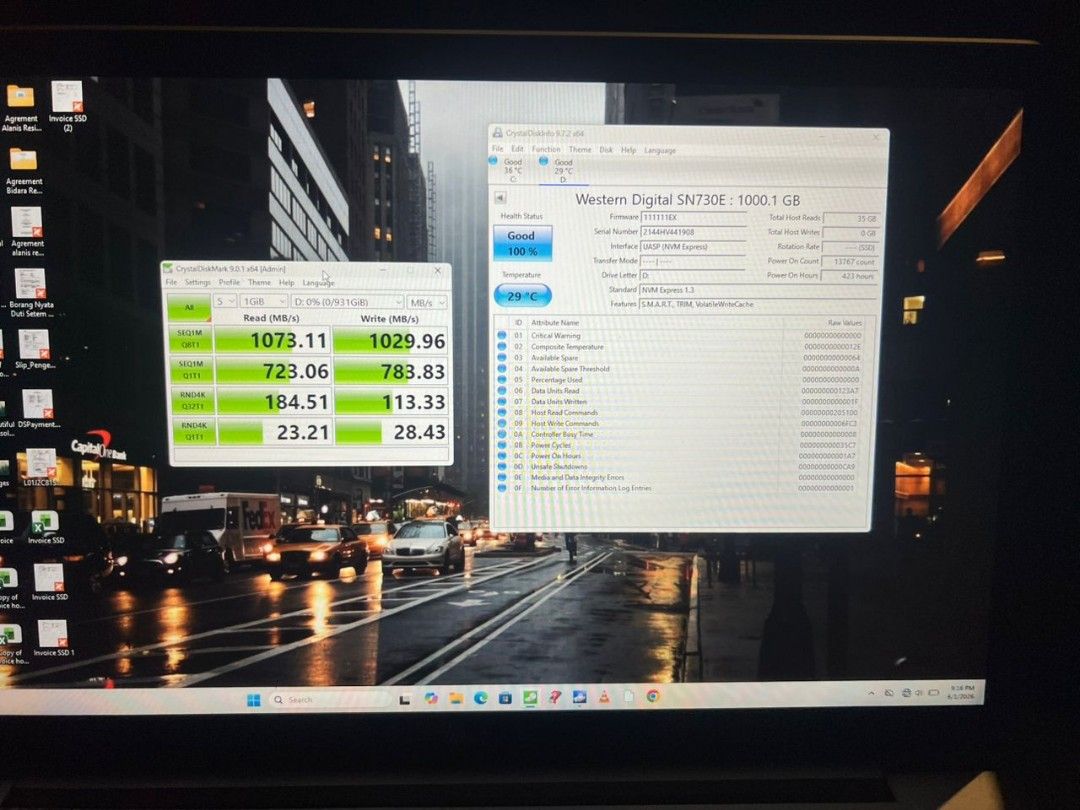The width and height of the screenshot is (1080, 810).
Task: Click the Serial Number field
Action: click(x=693, y=232)
